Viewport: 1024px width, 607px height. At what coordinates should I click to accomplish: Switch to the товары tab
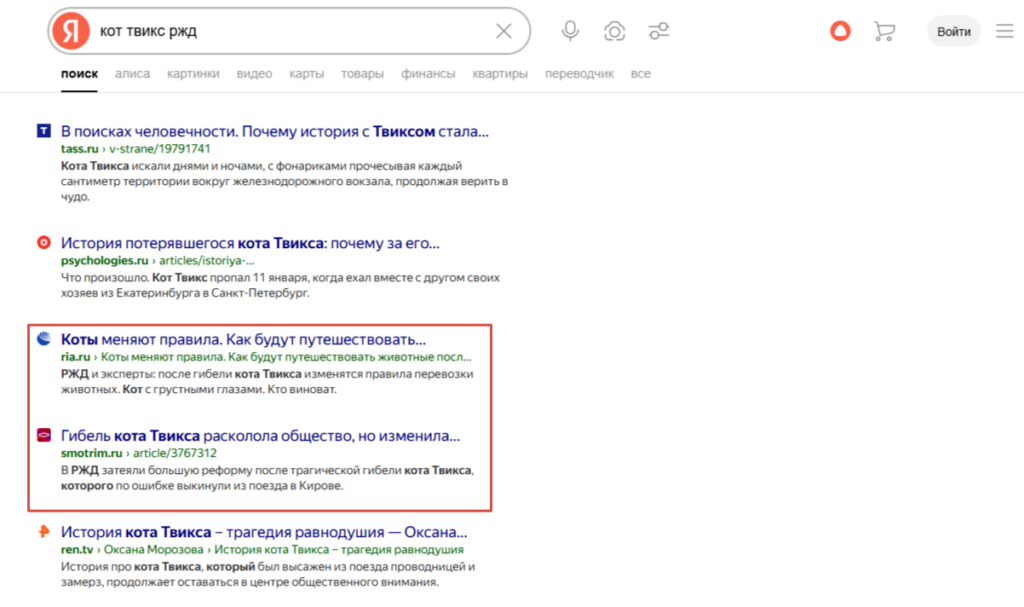pos(362,74)
